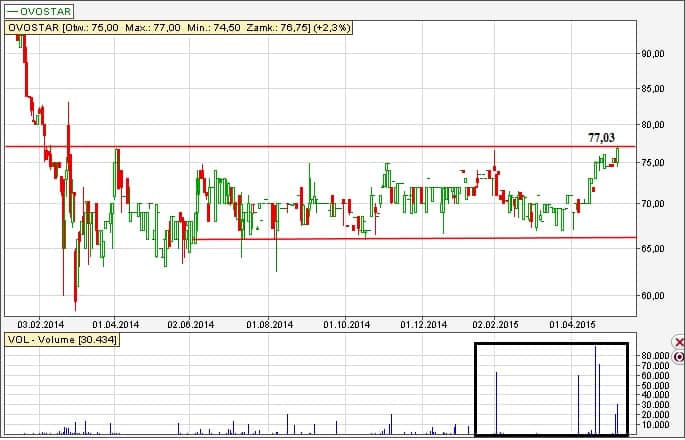Select the OVOSTAR legend tab at top

point(39,9)
